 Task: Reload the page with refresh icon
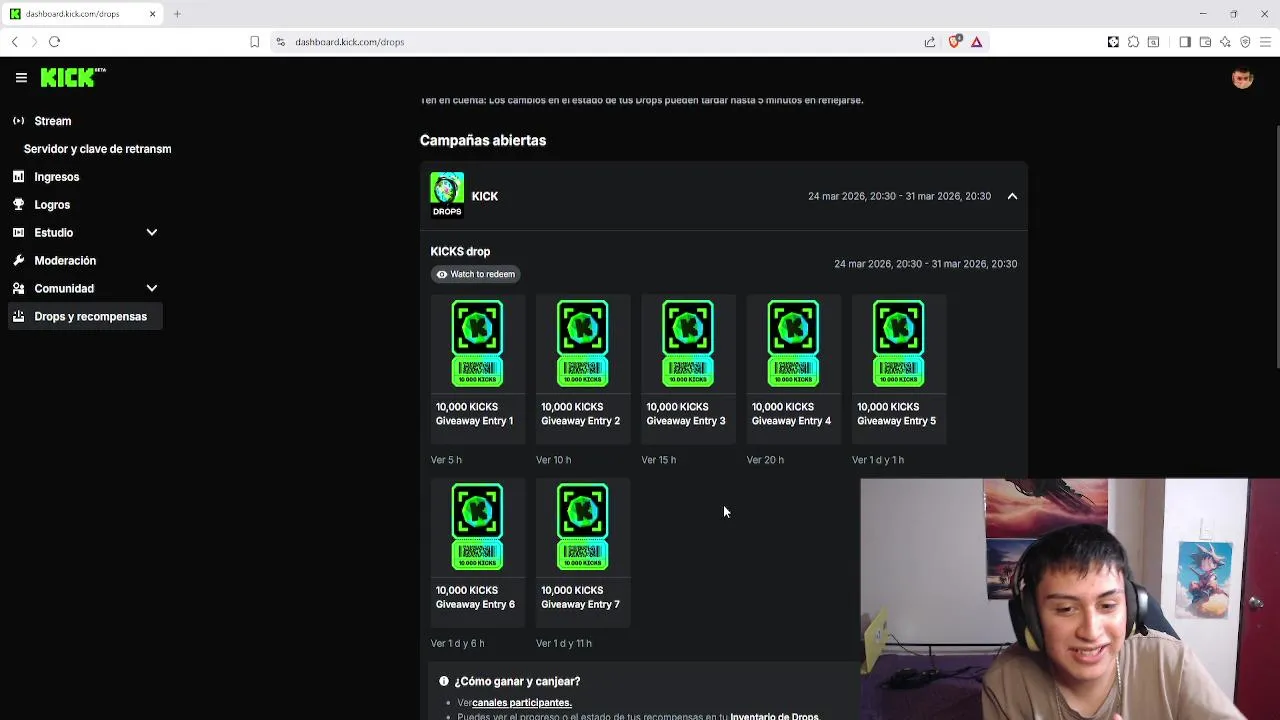pos(55,42)
